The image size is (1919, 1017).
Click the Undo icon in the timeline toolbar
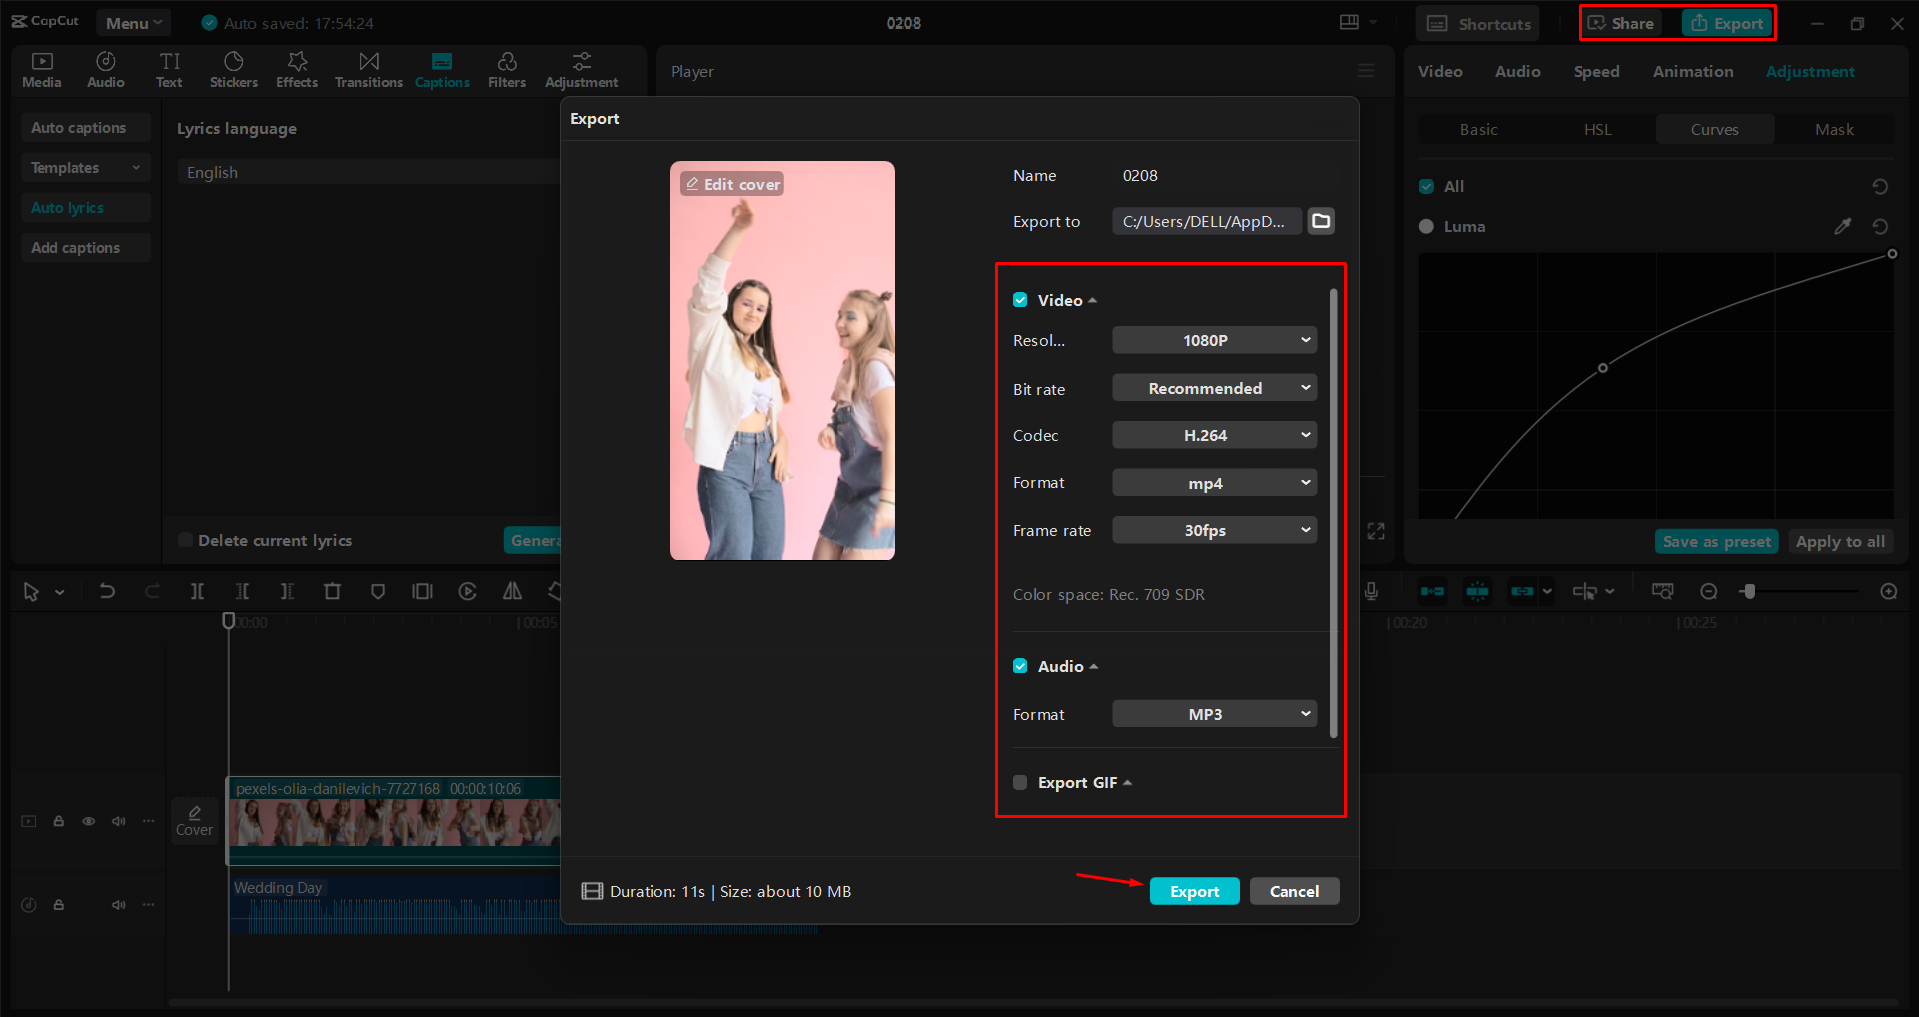(x=107, y=591)
